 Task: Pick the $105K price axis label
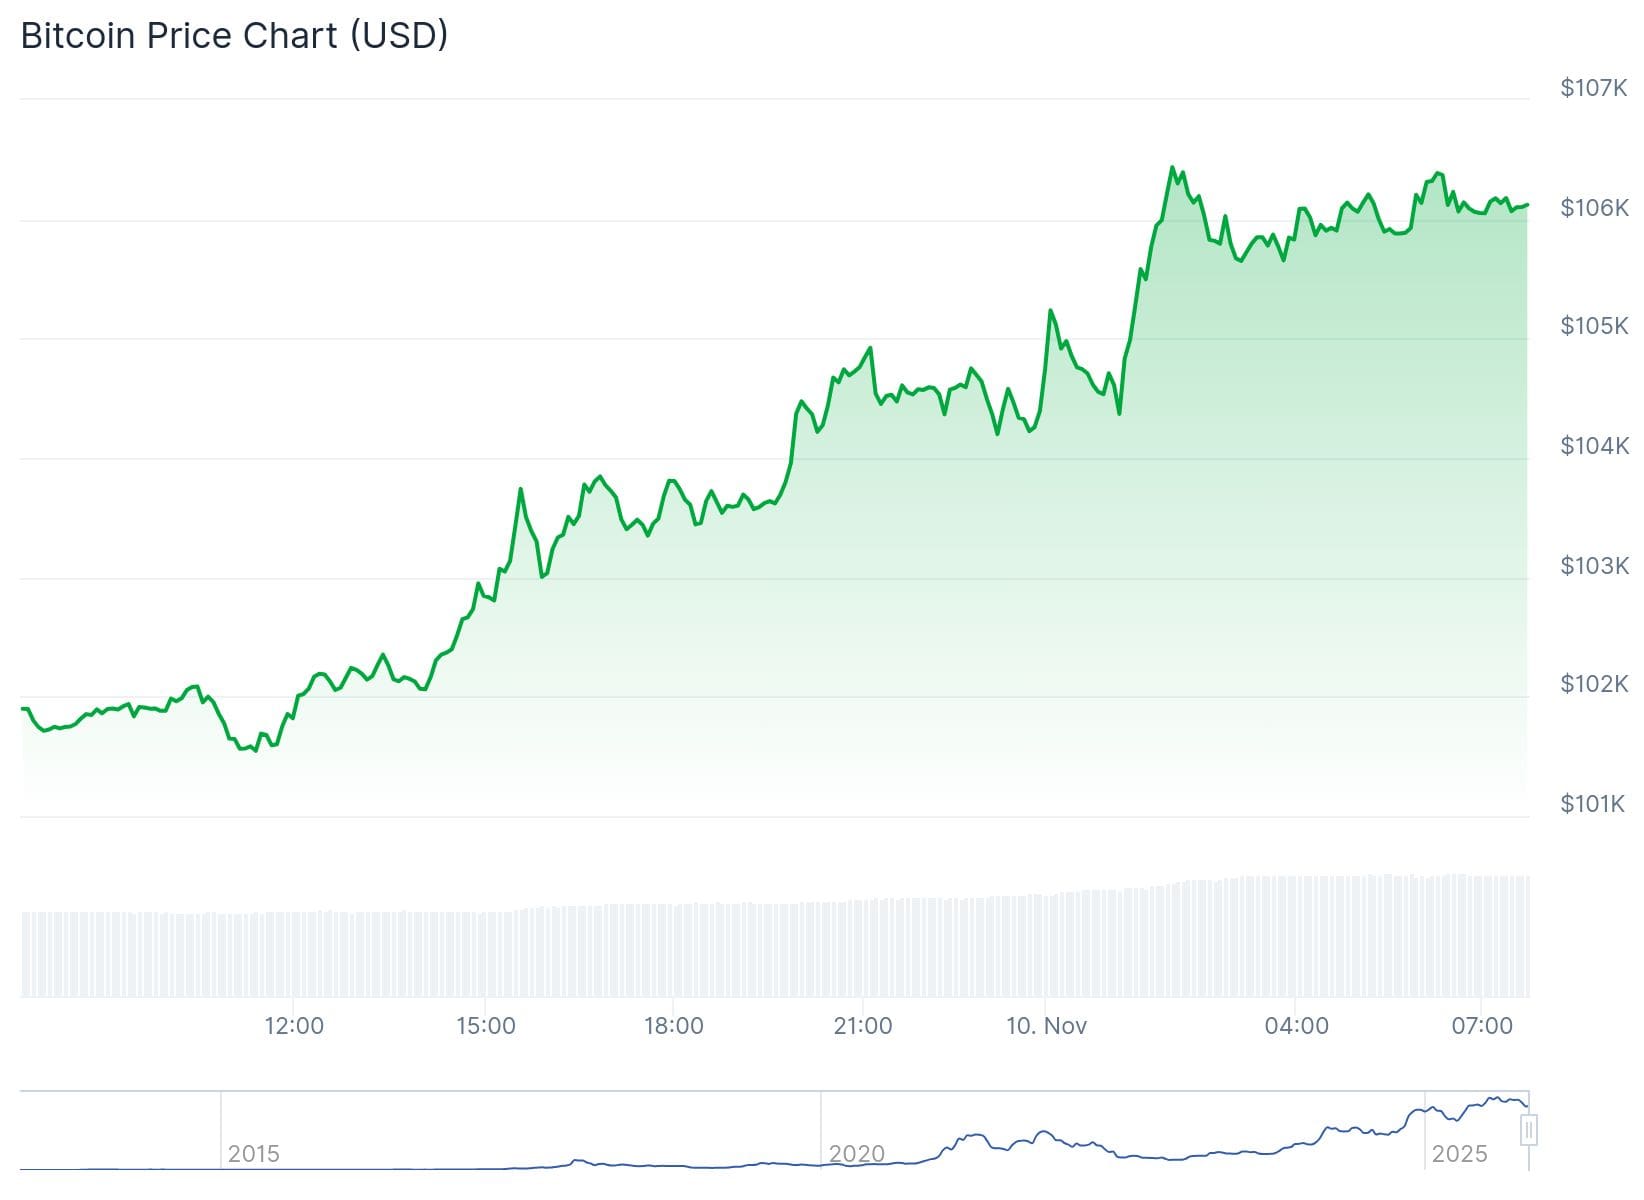(x=1594, y=325)
